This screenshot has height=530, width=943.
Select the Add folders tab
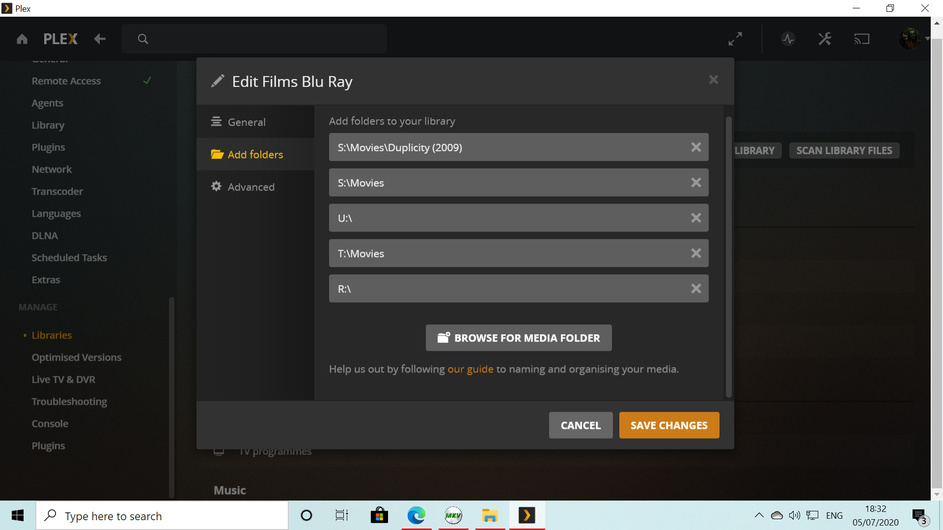click(x=256, y=155)
